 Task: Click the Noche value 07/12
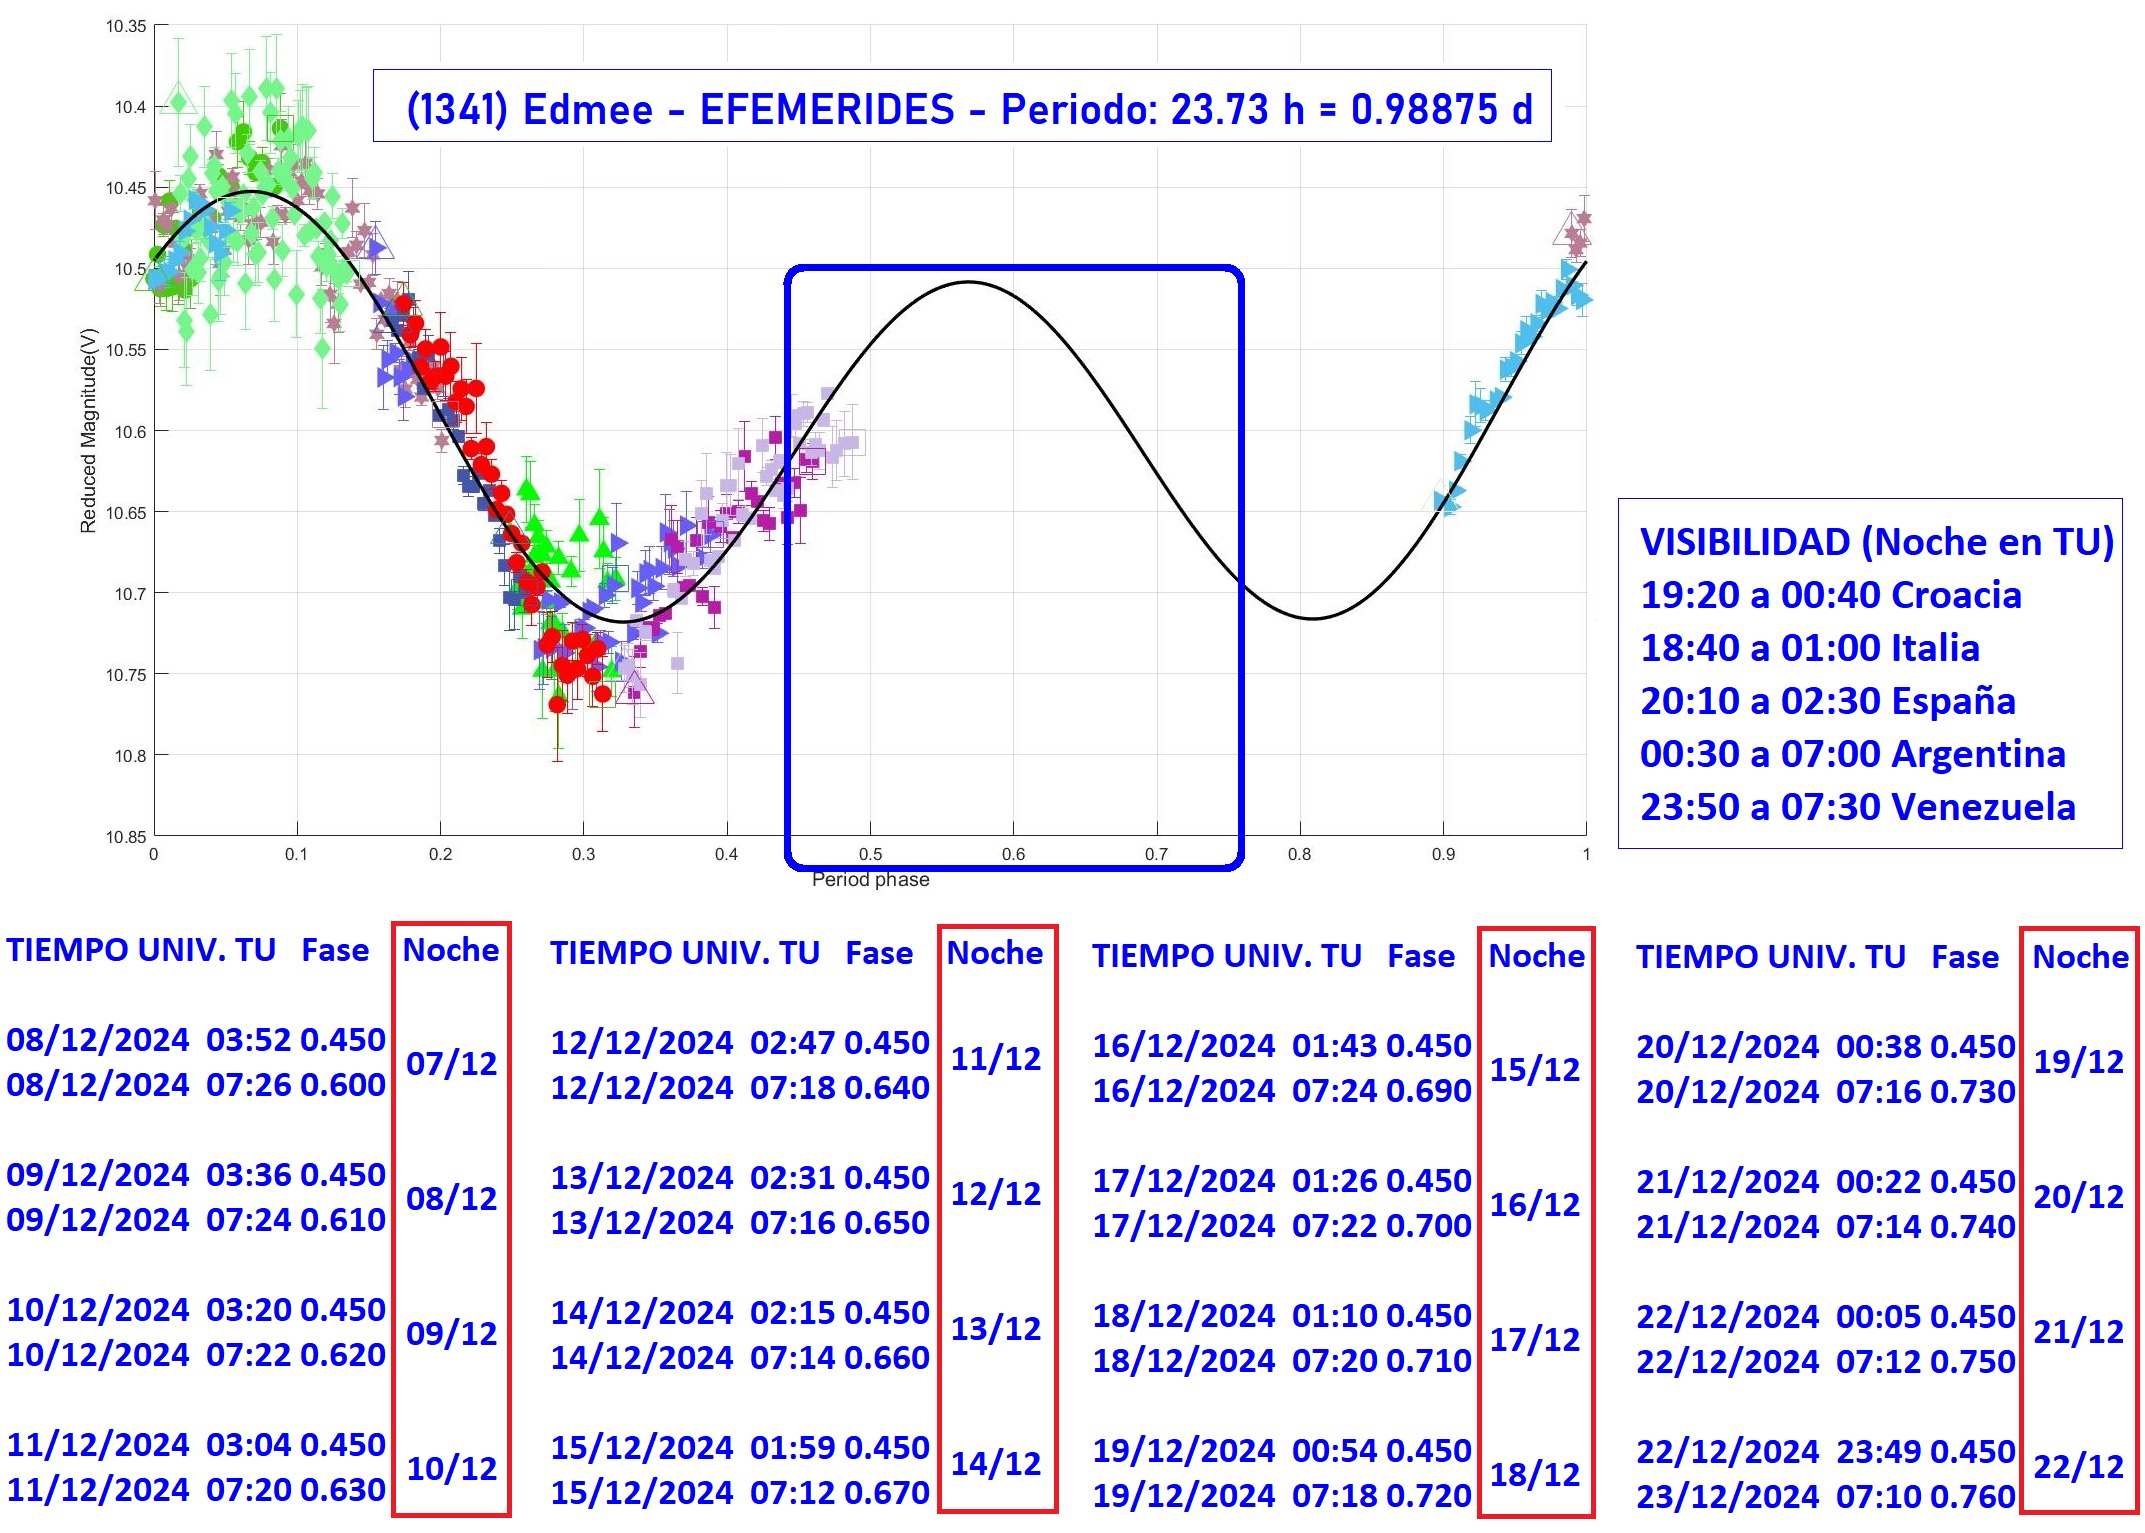click(x=451, y=1063)
